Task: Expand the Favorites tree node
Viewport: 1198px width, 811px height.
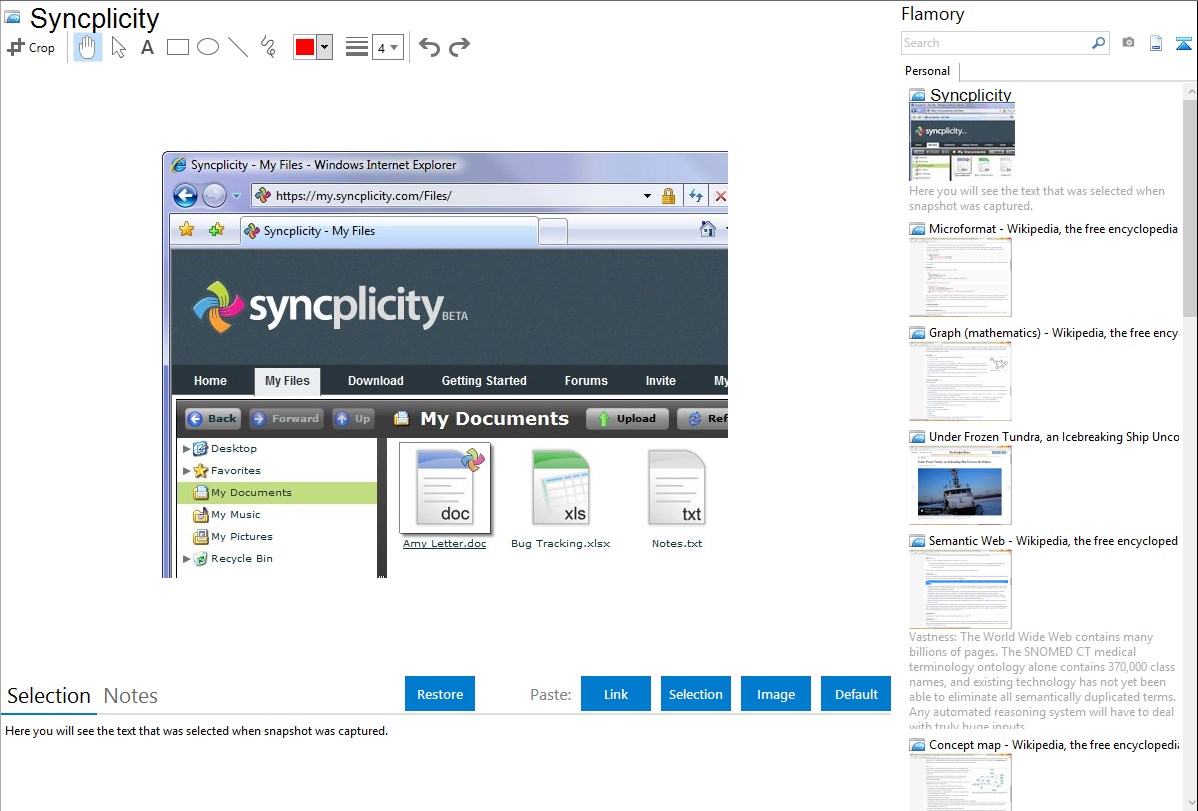Action: point(186,471)
